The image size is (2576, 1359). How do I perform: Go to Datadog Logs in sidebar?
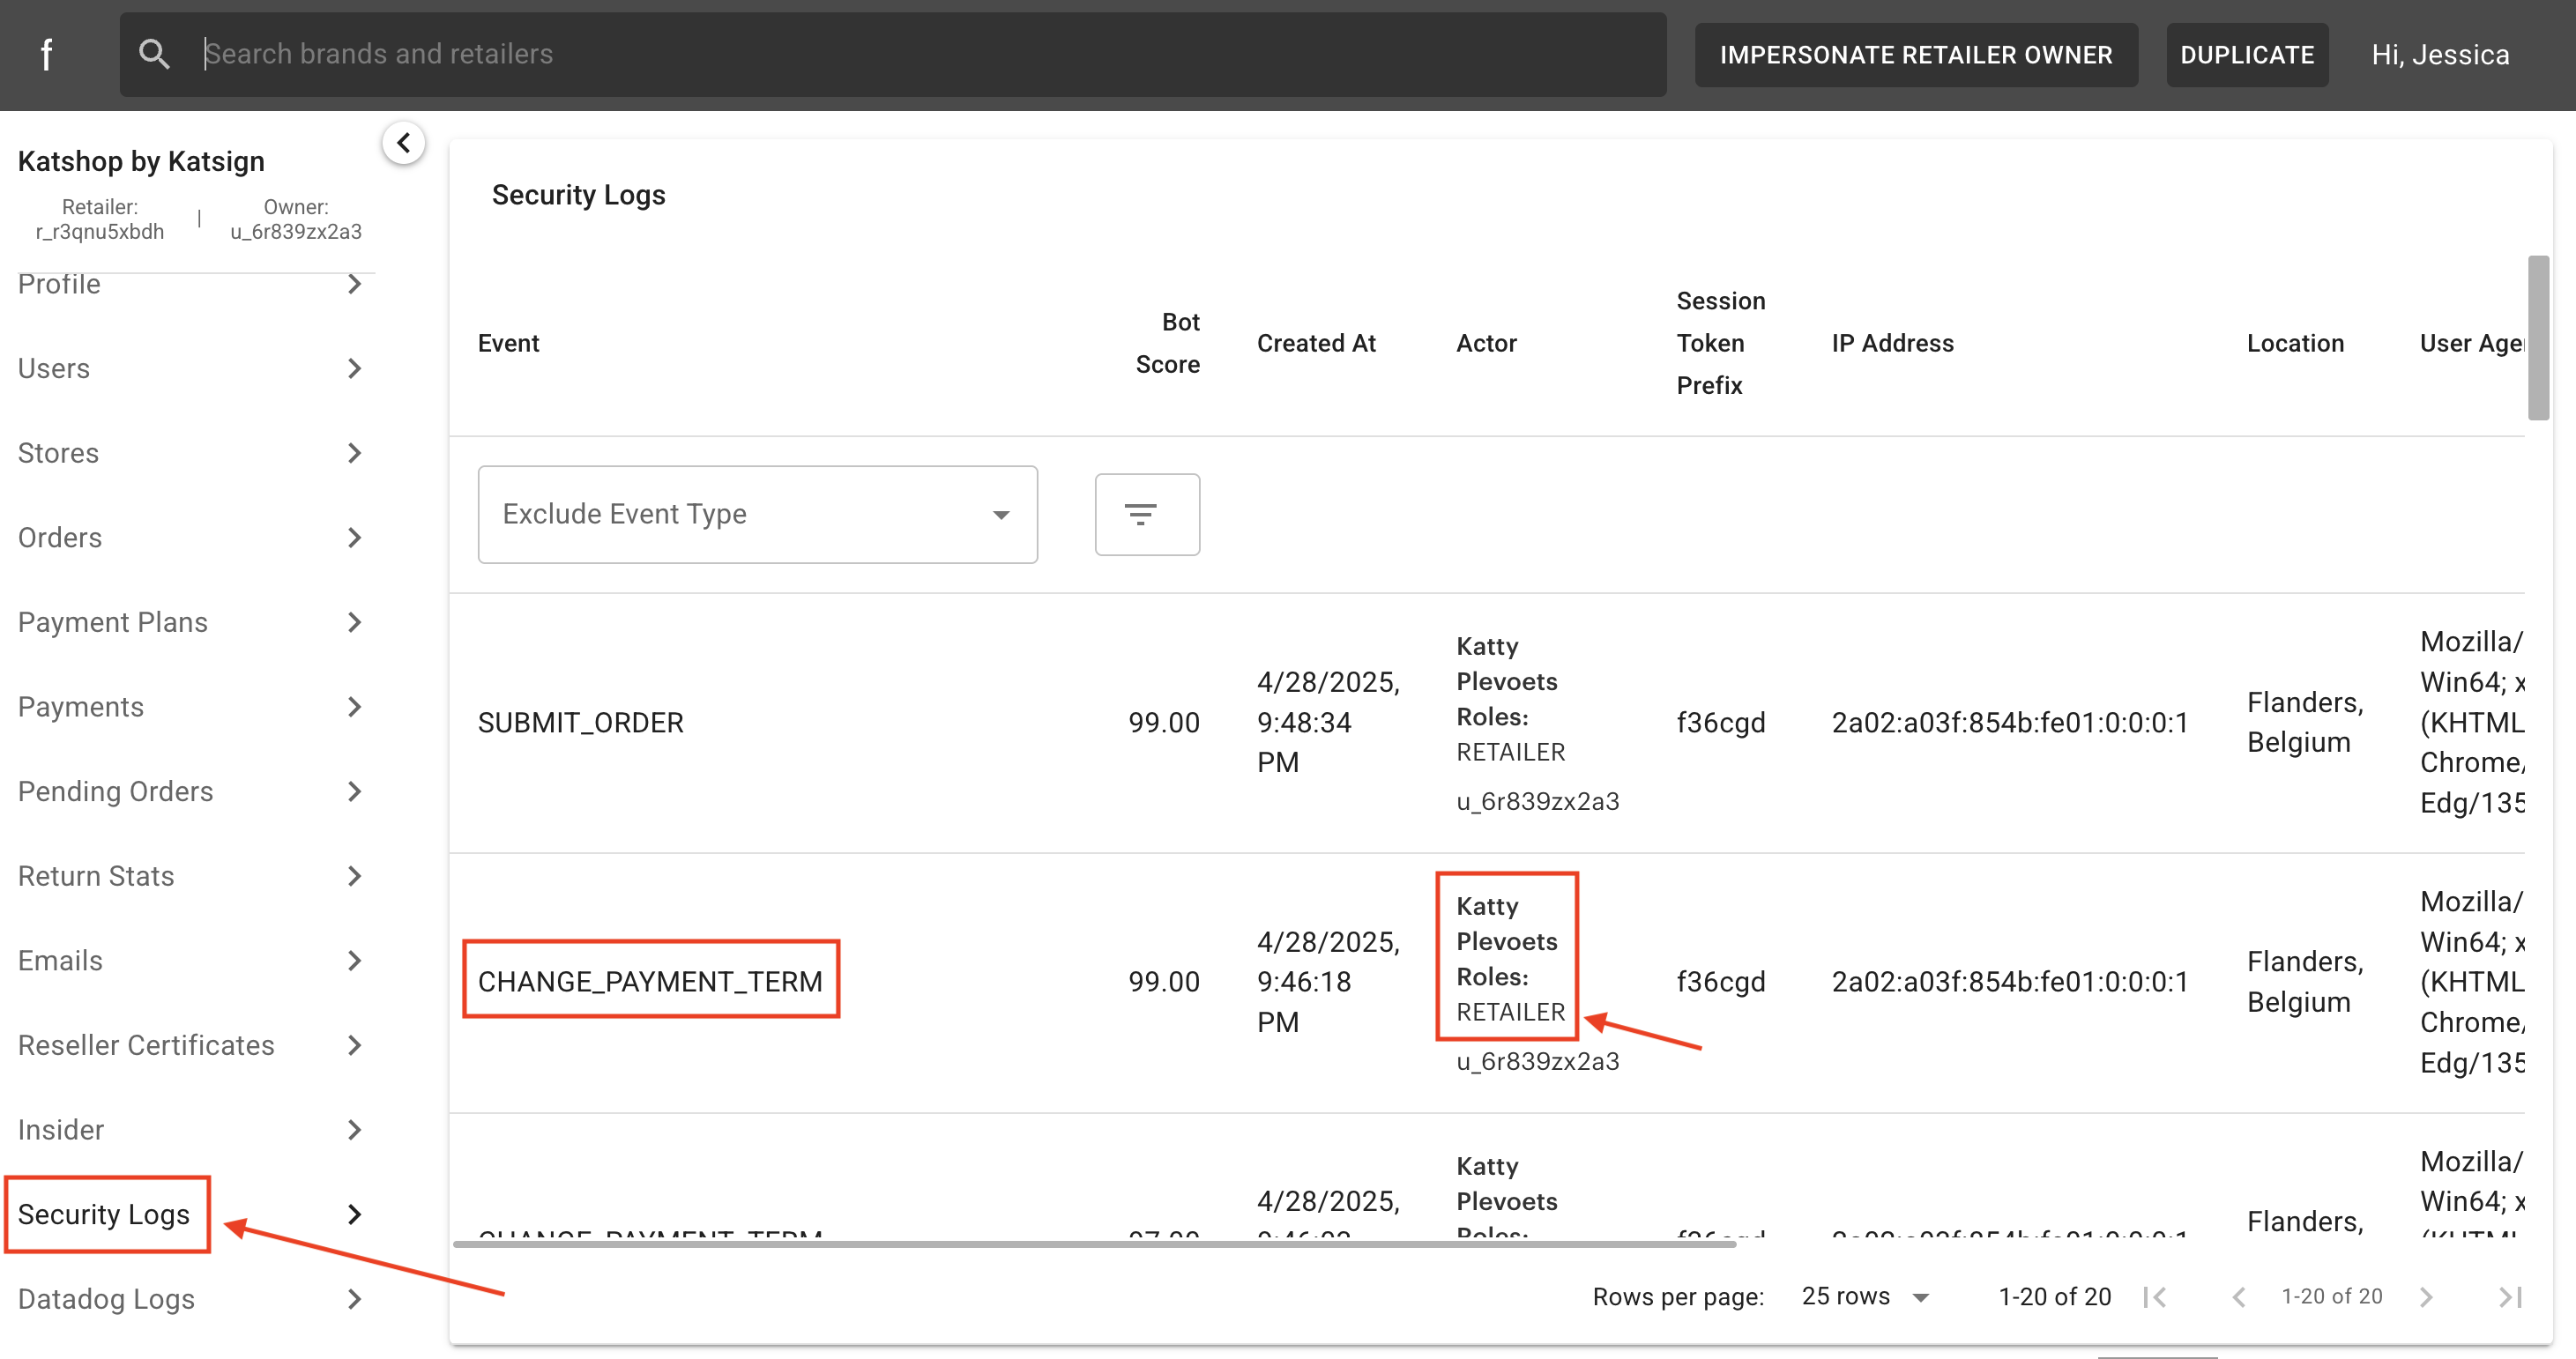point(190,1299)
